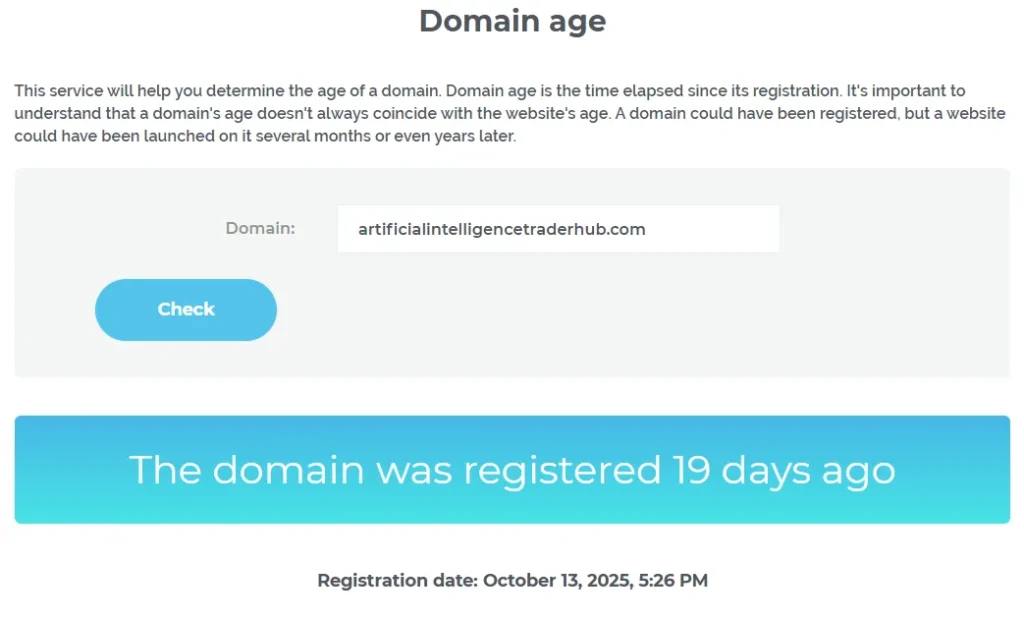Click the "Domain:" field label
This screenshot has height=620, width=1024.
(260, 228)
